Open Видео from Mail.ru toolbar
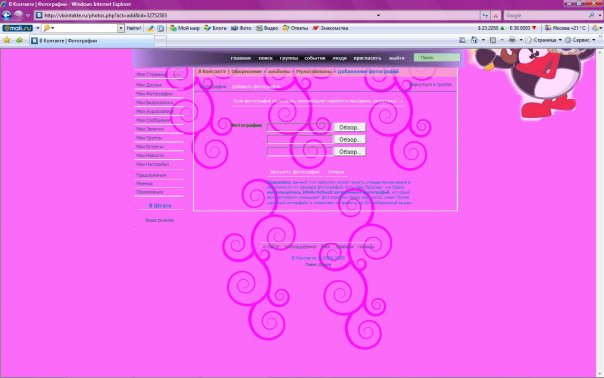This screenshot has height=378, width=604. [267, 28]
